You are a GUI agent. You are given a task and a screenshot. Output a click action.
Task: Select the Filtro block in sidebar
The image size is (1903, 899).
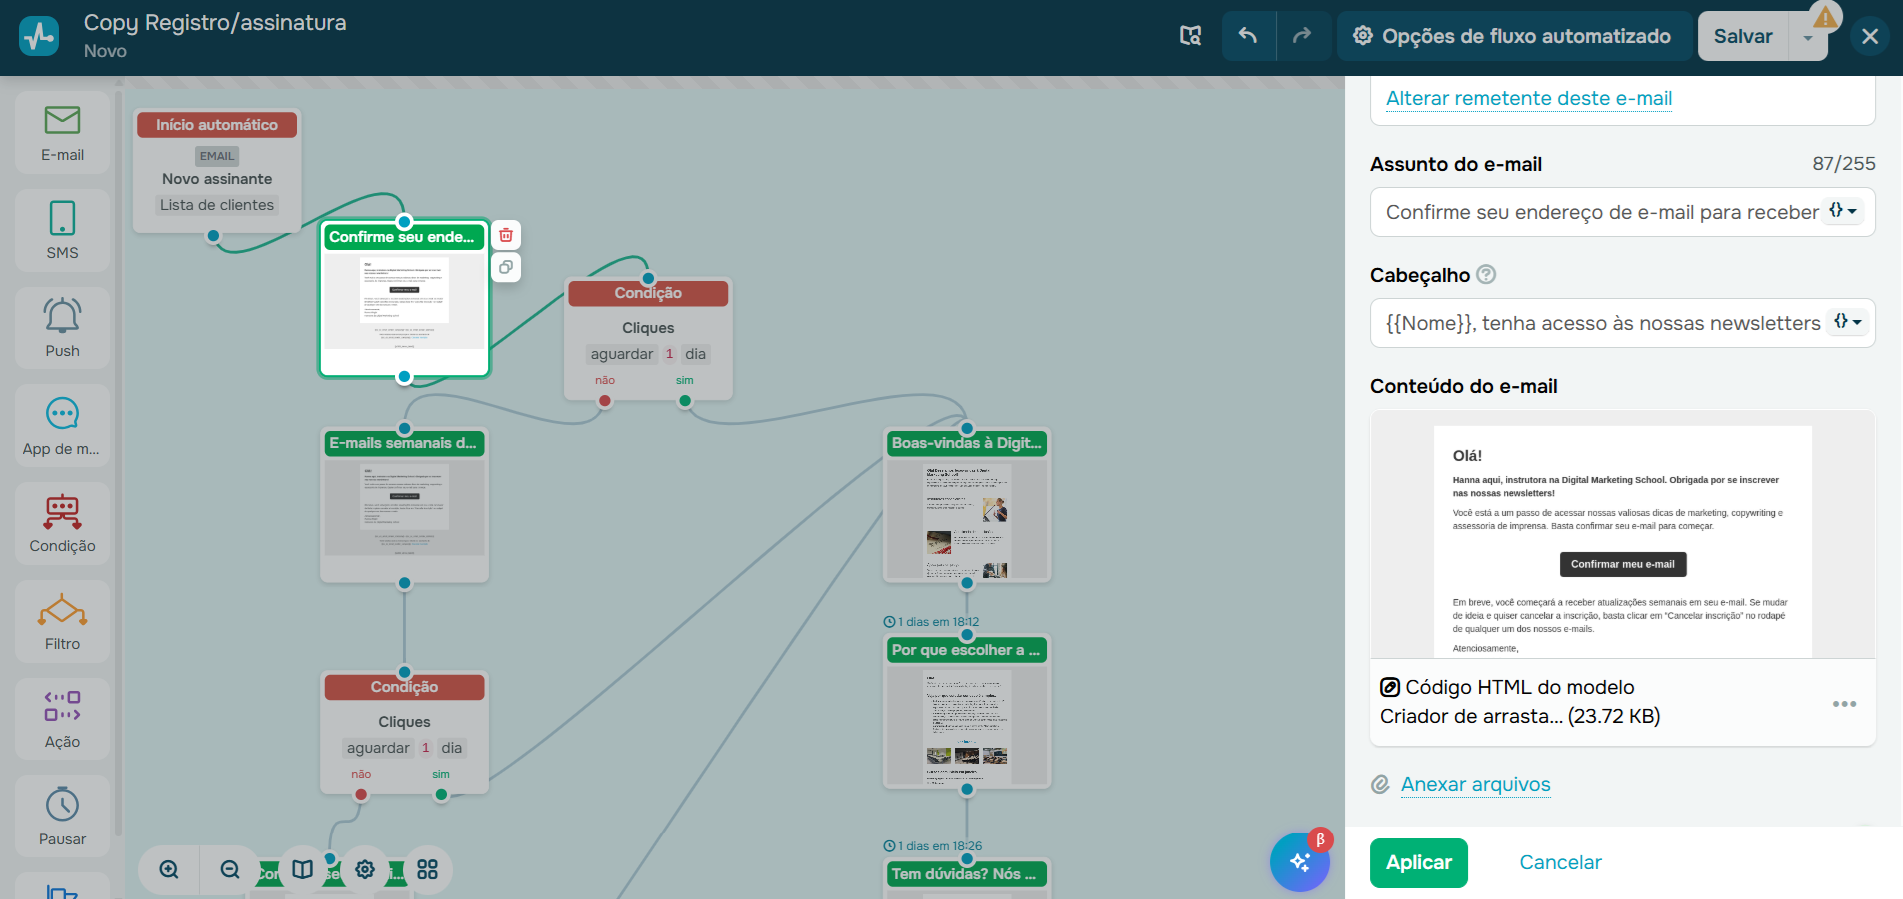click(62, 622)
